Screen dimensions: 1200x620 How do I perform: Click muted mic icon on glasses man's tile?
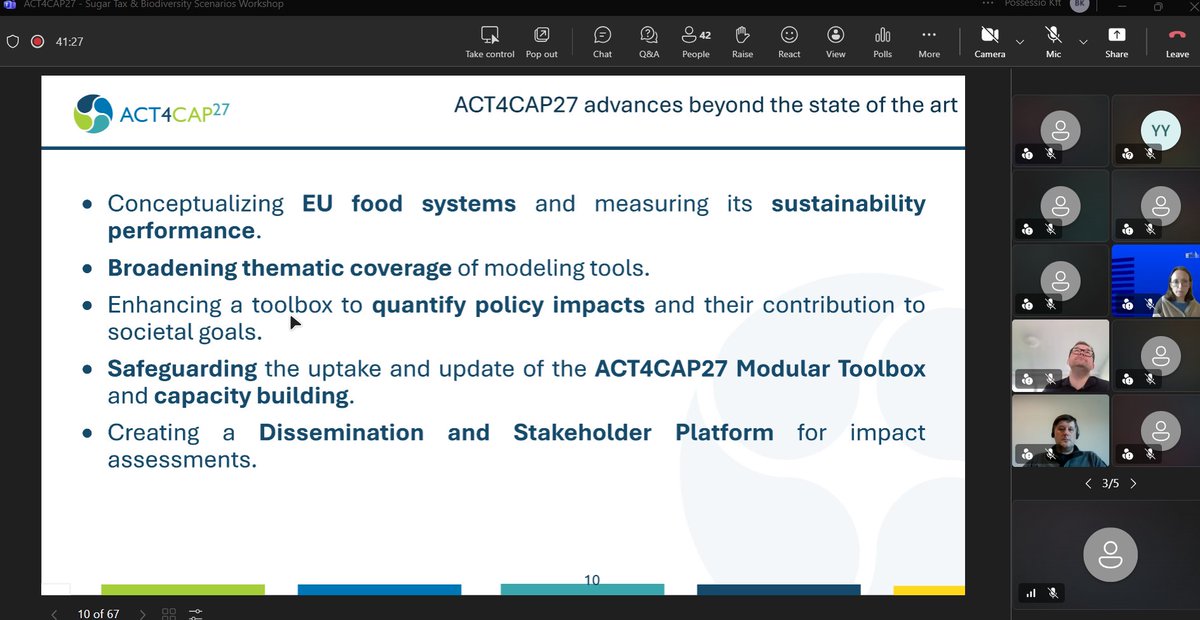tap(1051, 380)
